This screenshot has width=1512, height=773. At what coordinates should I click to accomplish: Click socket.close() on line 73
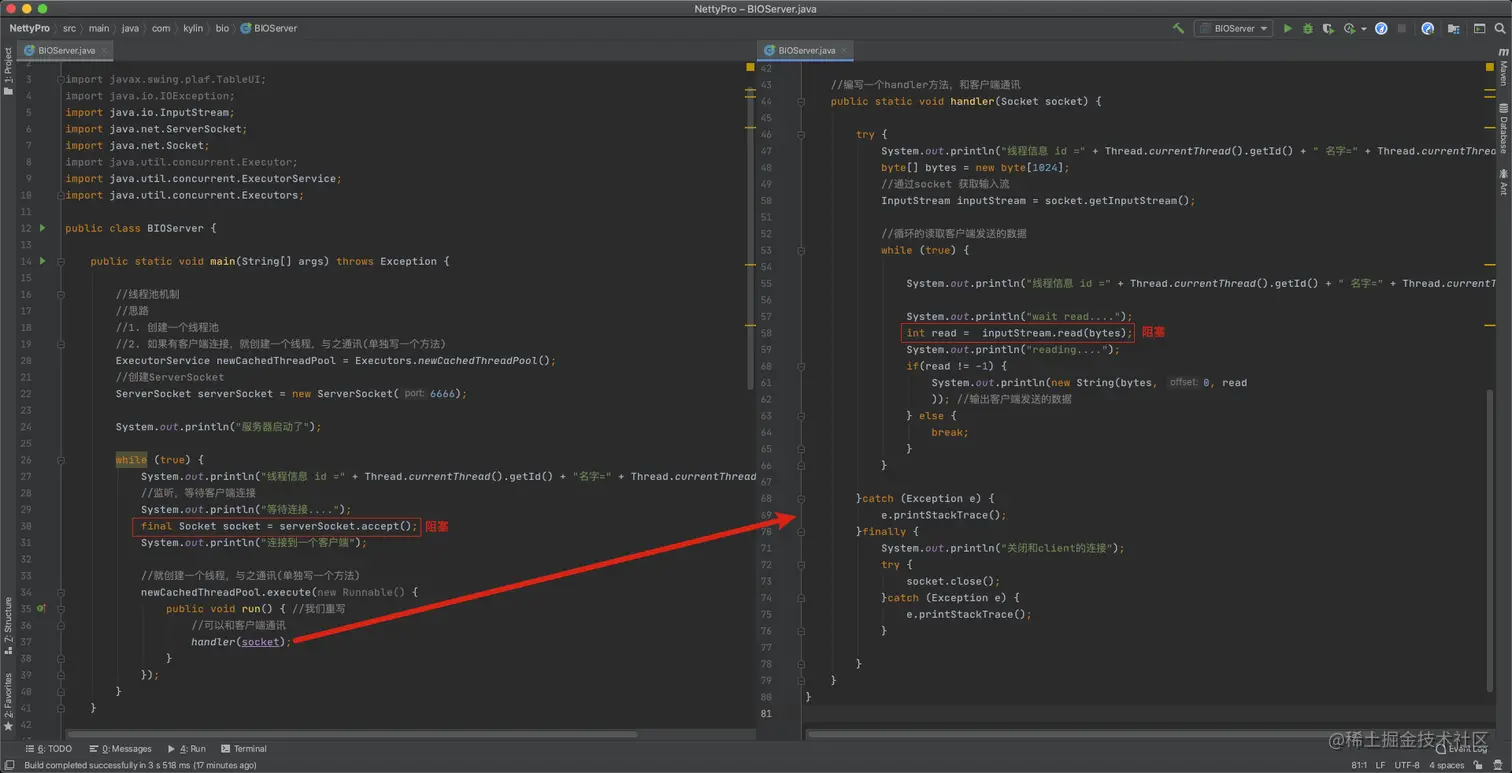(953, 581)
